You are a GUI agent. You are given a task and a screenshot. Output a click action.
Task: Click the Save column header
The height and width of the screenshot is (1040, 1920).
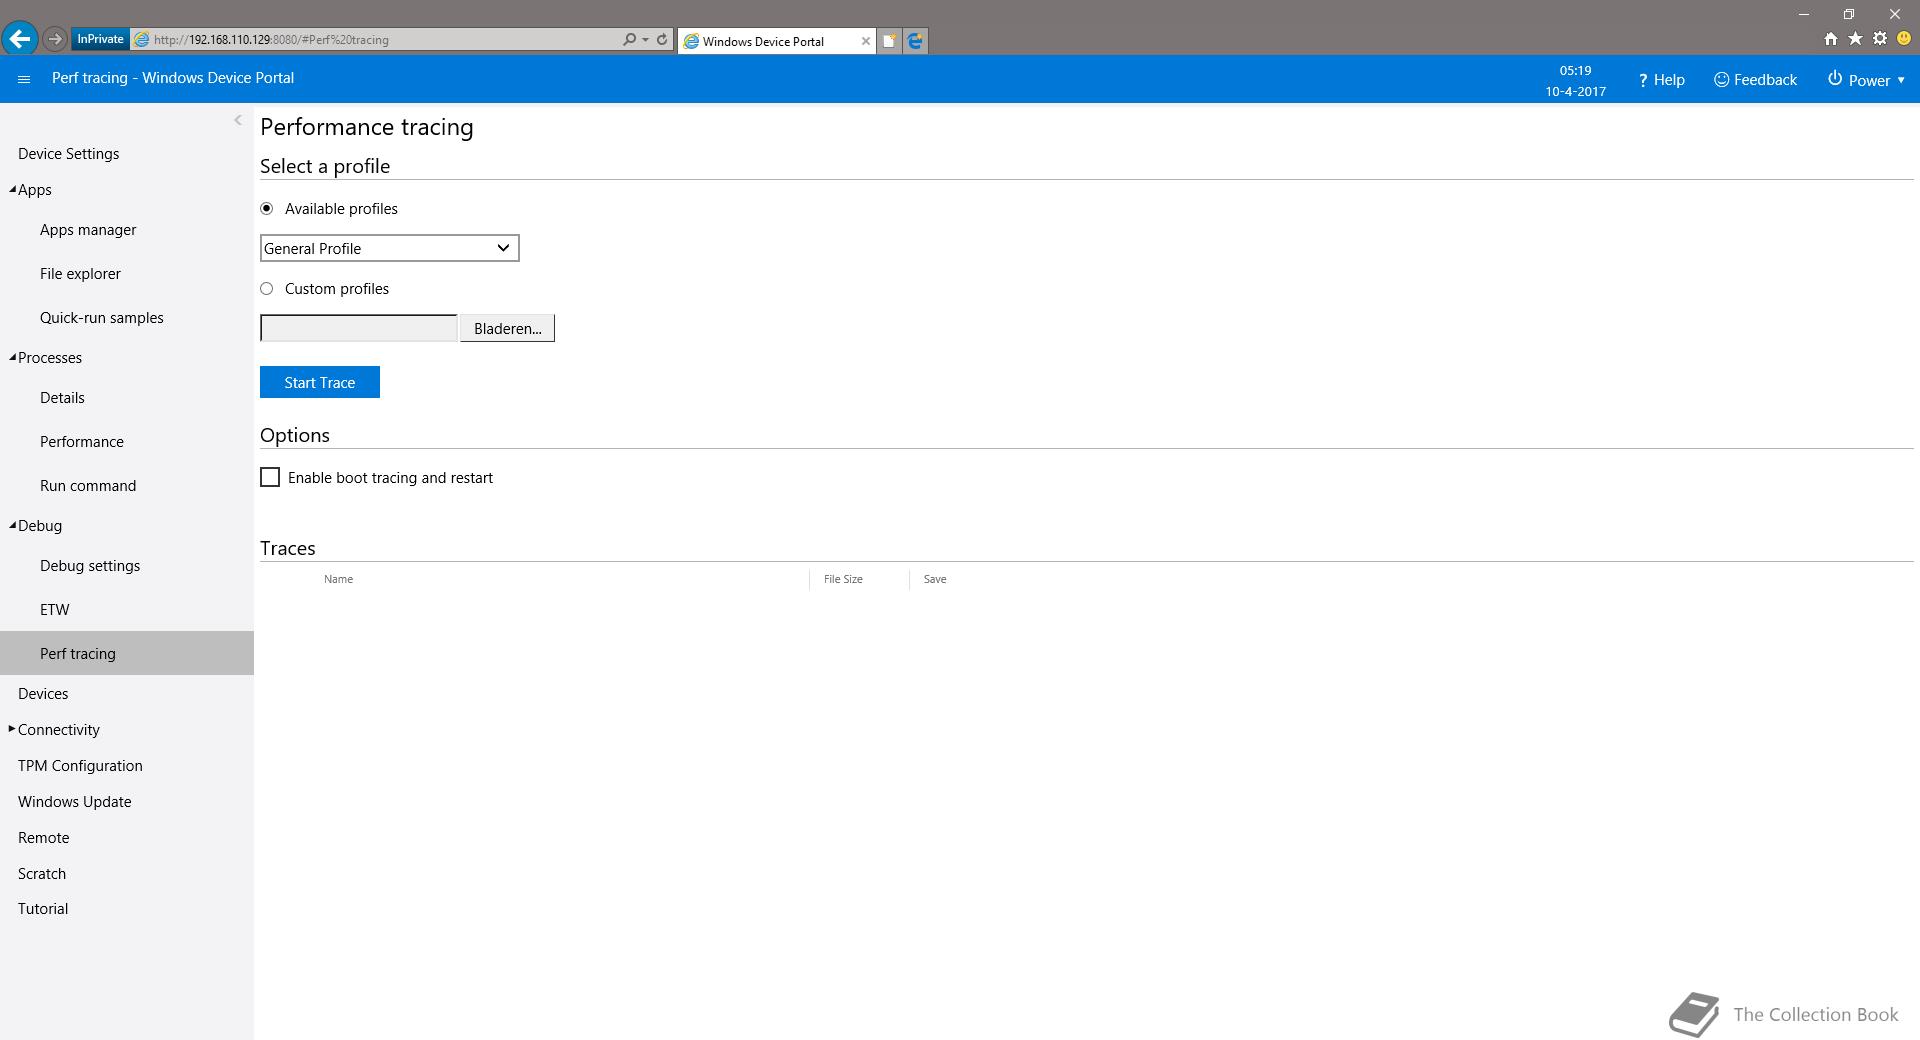click(x=935, y=579)
